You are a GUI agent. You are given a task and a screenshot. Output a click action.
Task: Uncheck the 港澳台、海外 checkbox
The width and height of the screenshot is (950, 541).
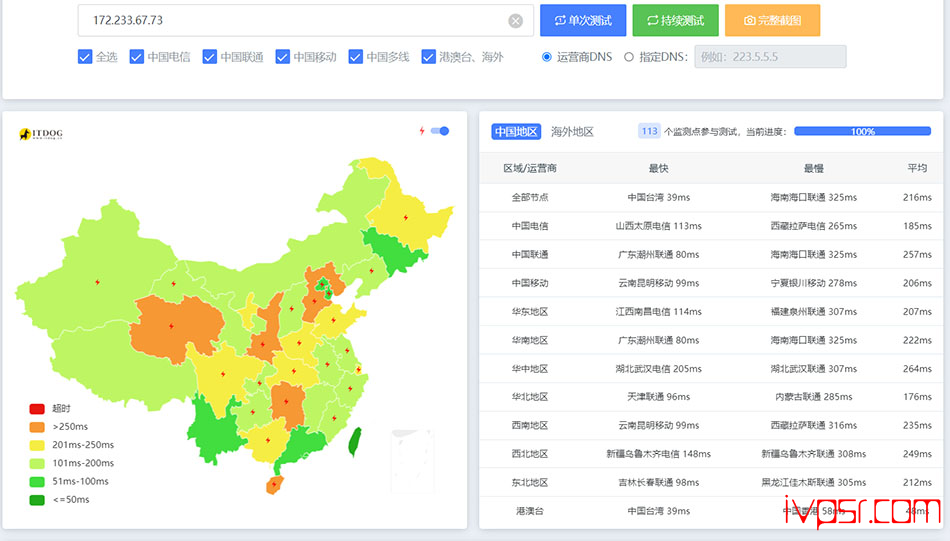(428, 57)
